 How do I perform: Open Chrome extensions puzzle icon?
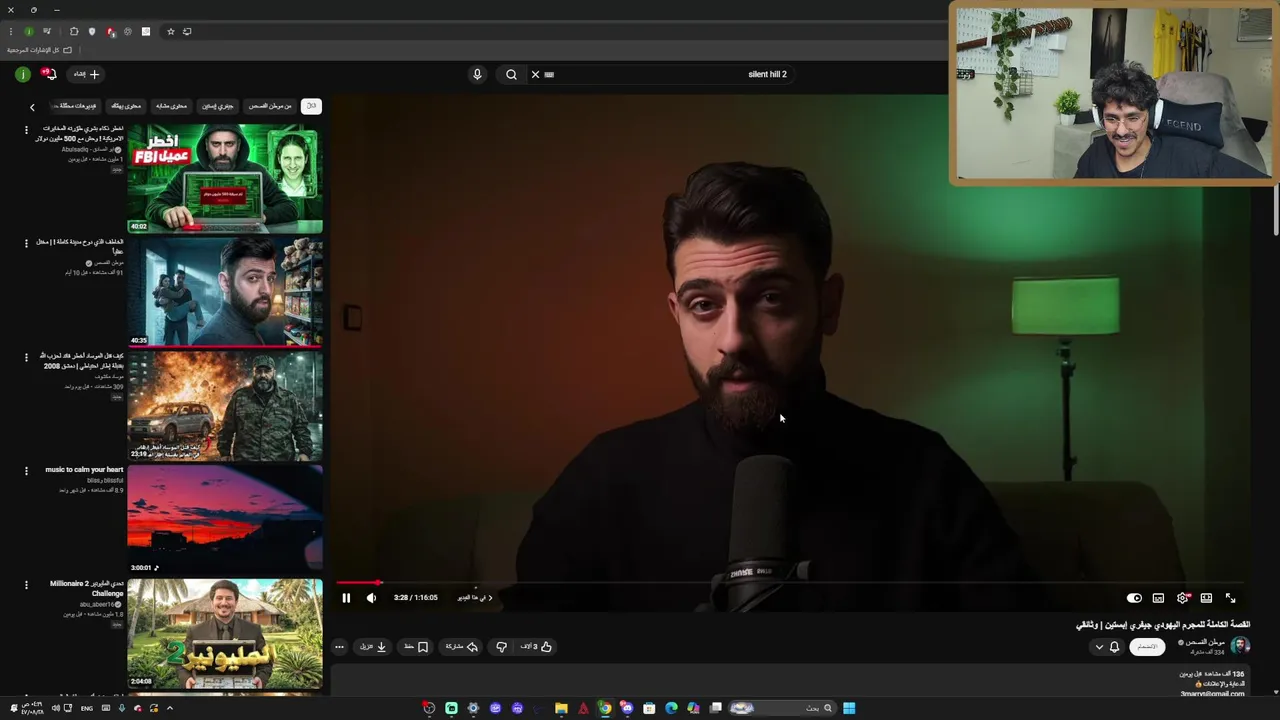point(73,32)
